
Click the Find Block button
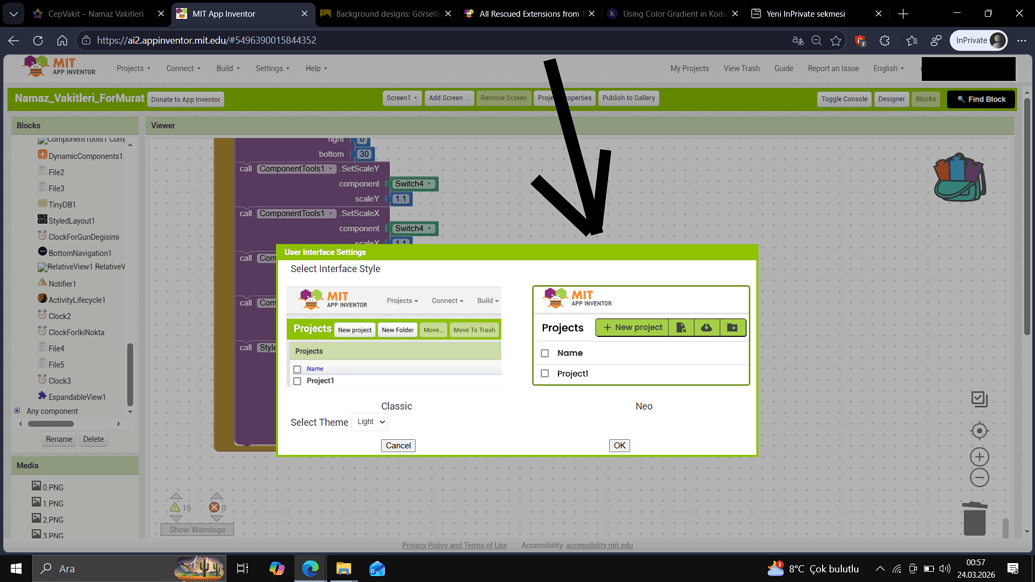pyautogui.click(x=981, y=99)
